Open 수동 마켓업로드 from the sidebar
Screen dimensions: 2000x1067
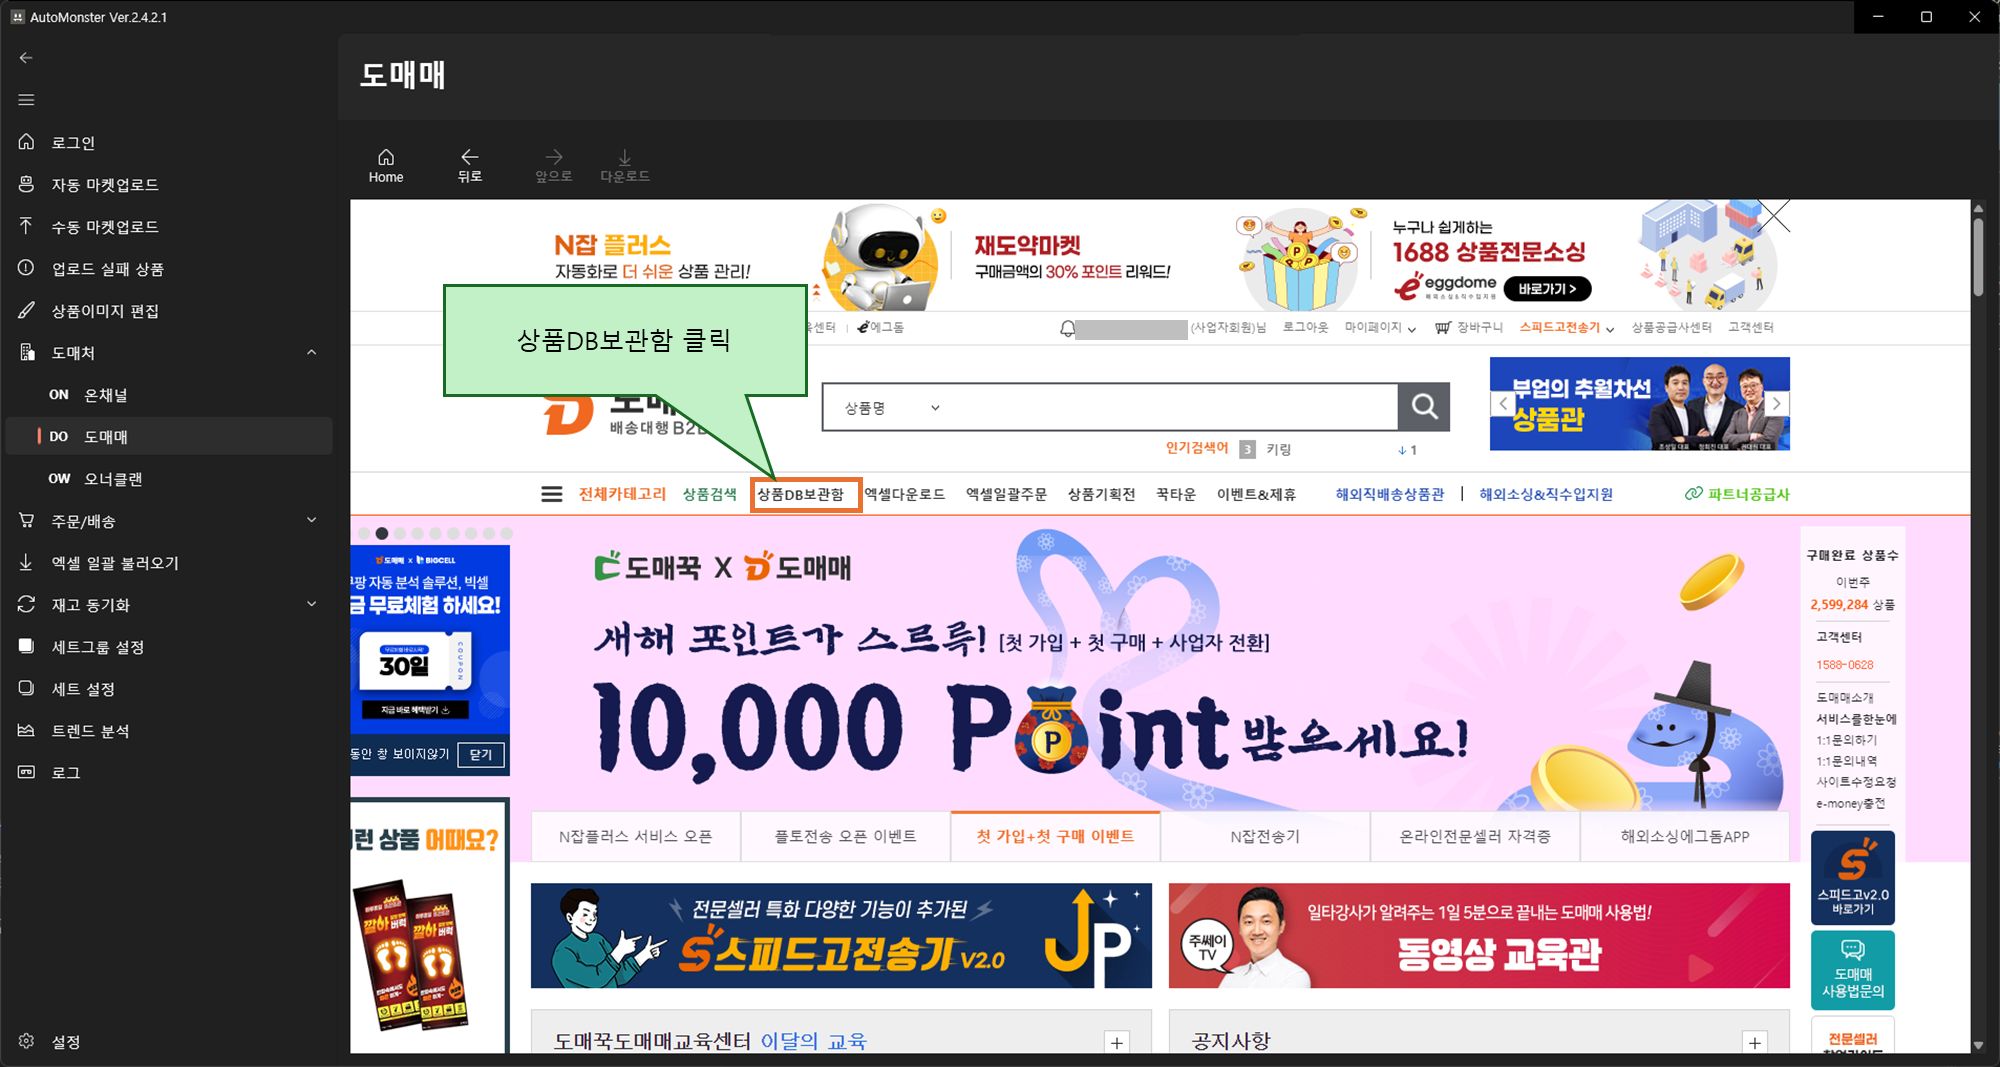pyautogui.click(x=168, y=227)
